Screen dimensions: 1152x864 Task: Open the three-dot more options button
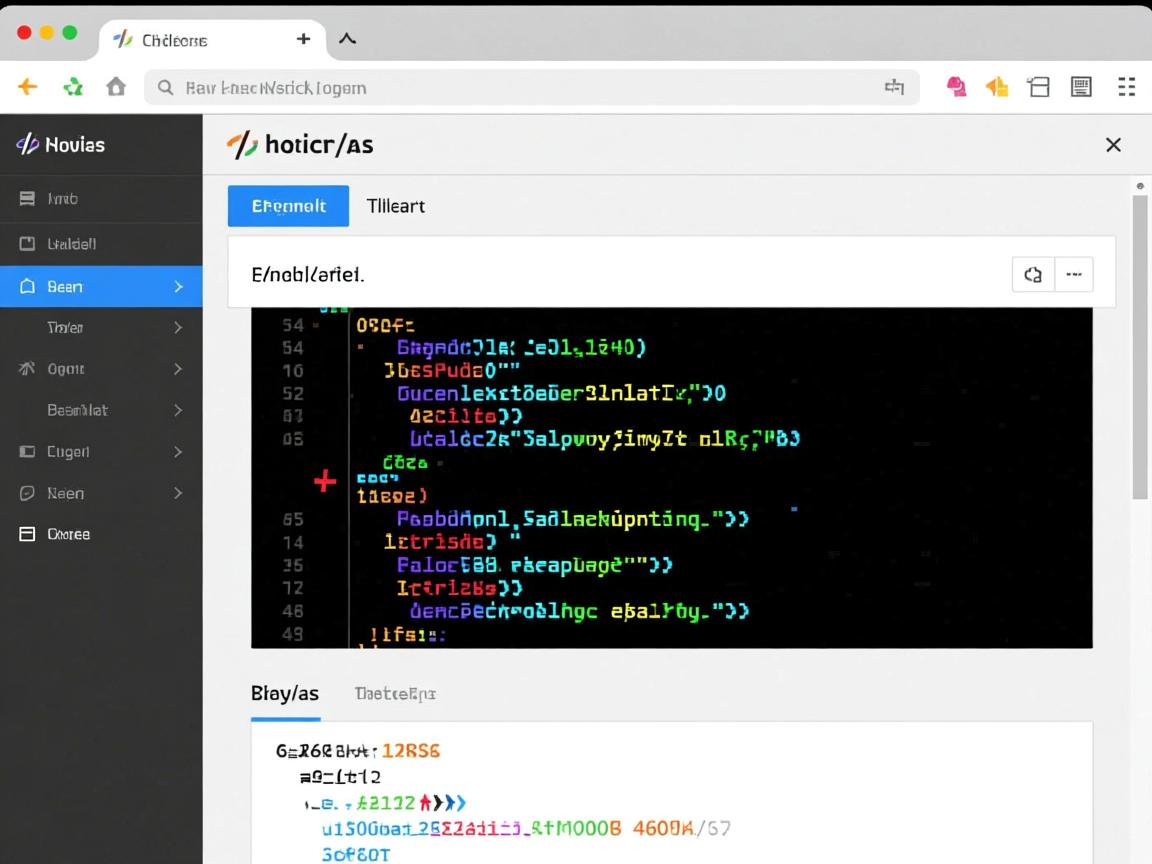(x=1074, y=274)
